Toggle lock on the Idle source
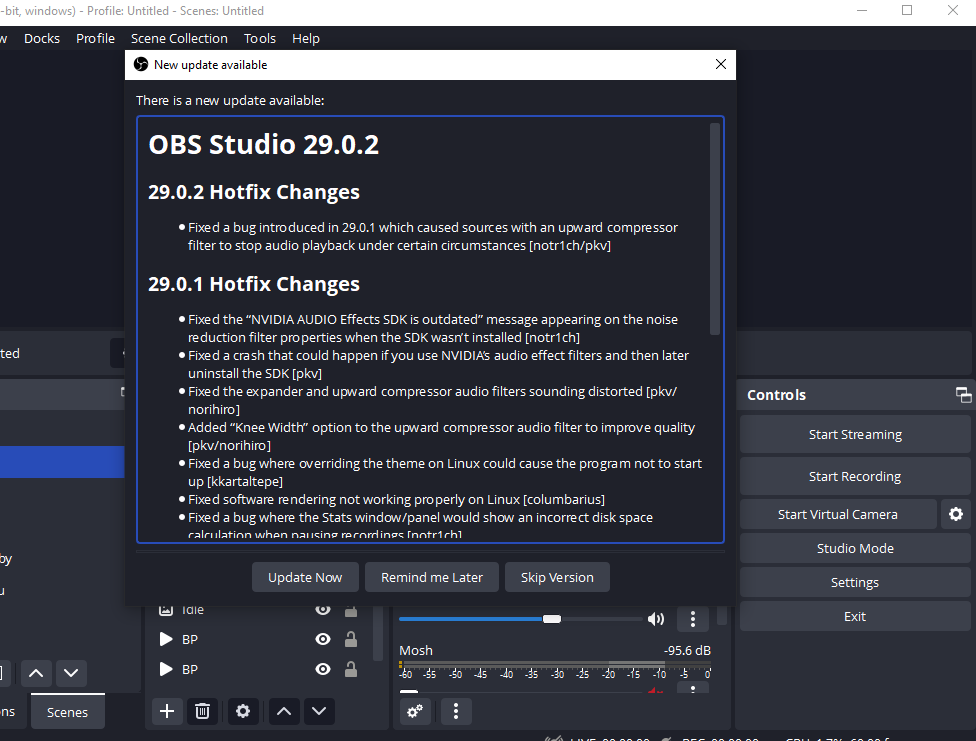Viewport: 976px width, 741px height. pyautogui.click(x=351, y=610)
